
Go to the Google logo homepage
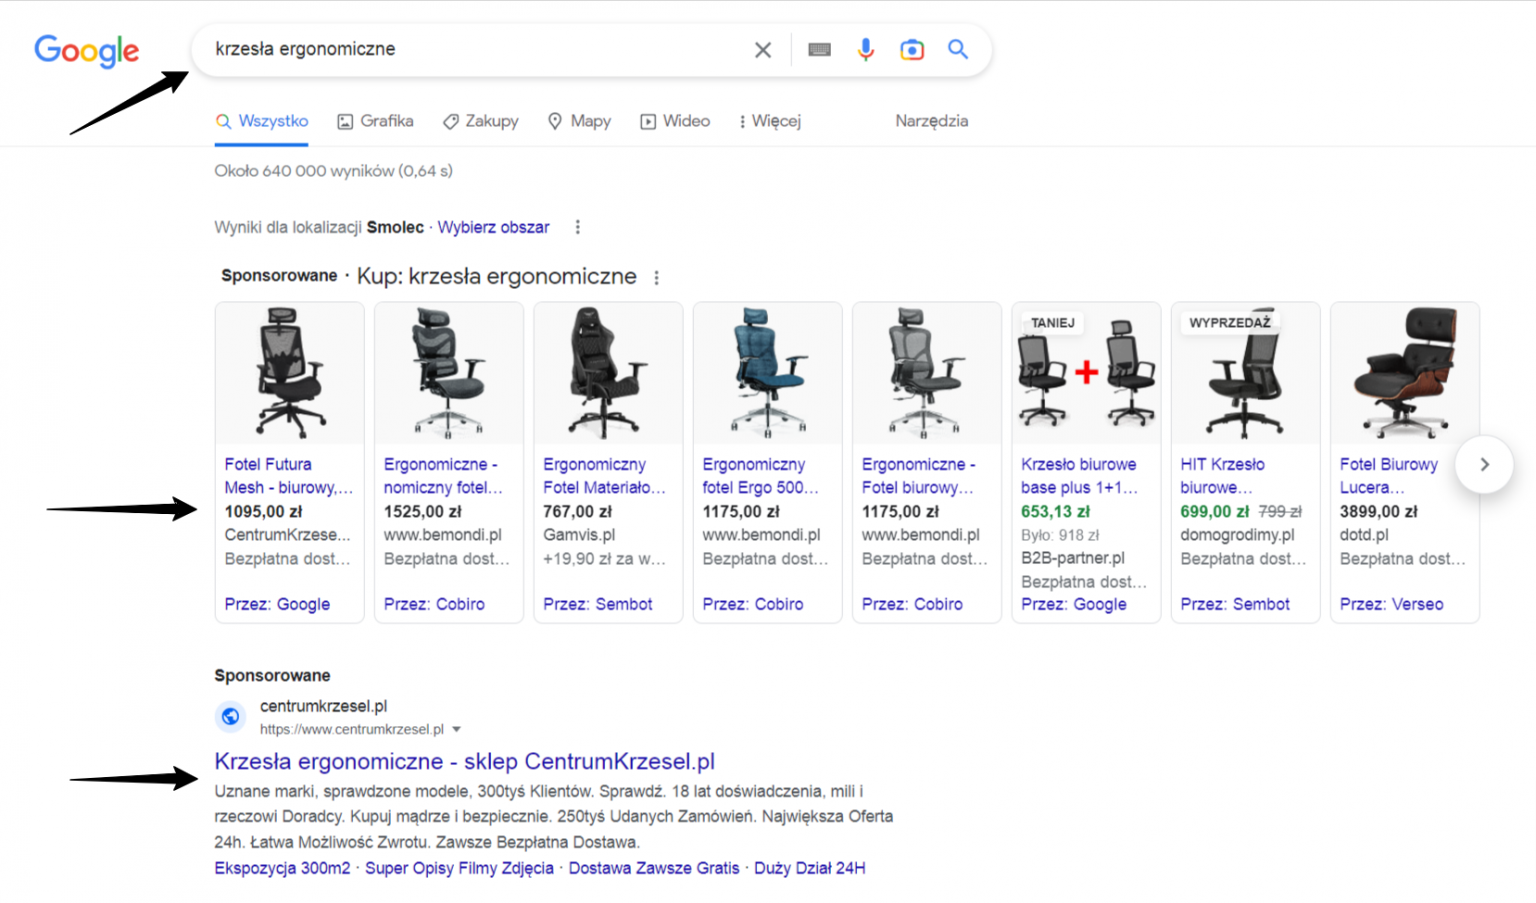(87, 51)
